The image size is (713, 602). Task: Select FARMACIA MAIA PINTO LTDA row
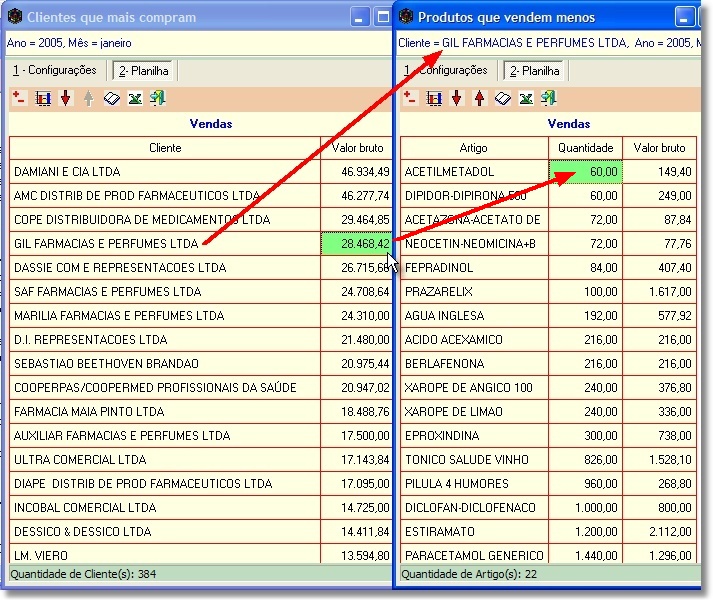coord(201,412)
